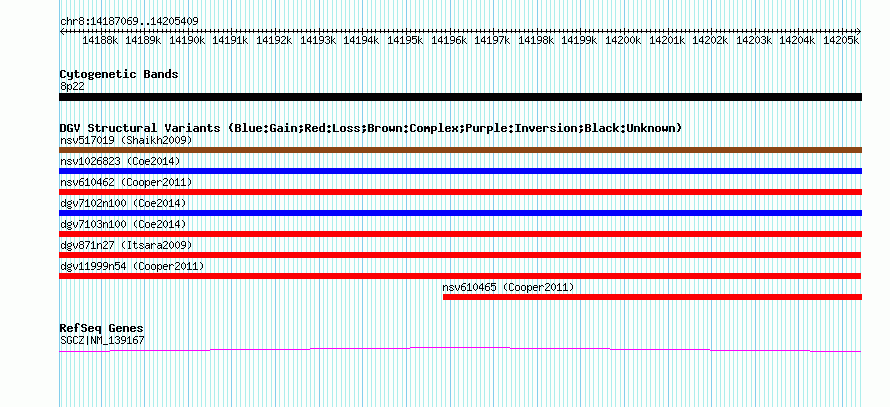890x407 pixels.
Task: Select the blue dgv7102n100 gain bar
Action: tap(460, 213)
